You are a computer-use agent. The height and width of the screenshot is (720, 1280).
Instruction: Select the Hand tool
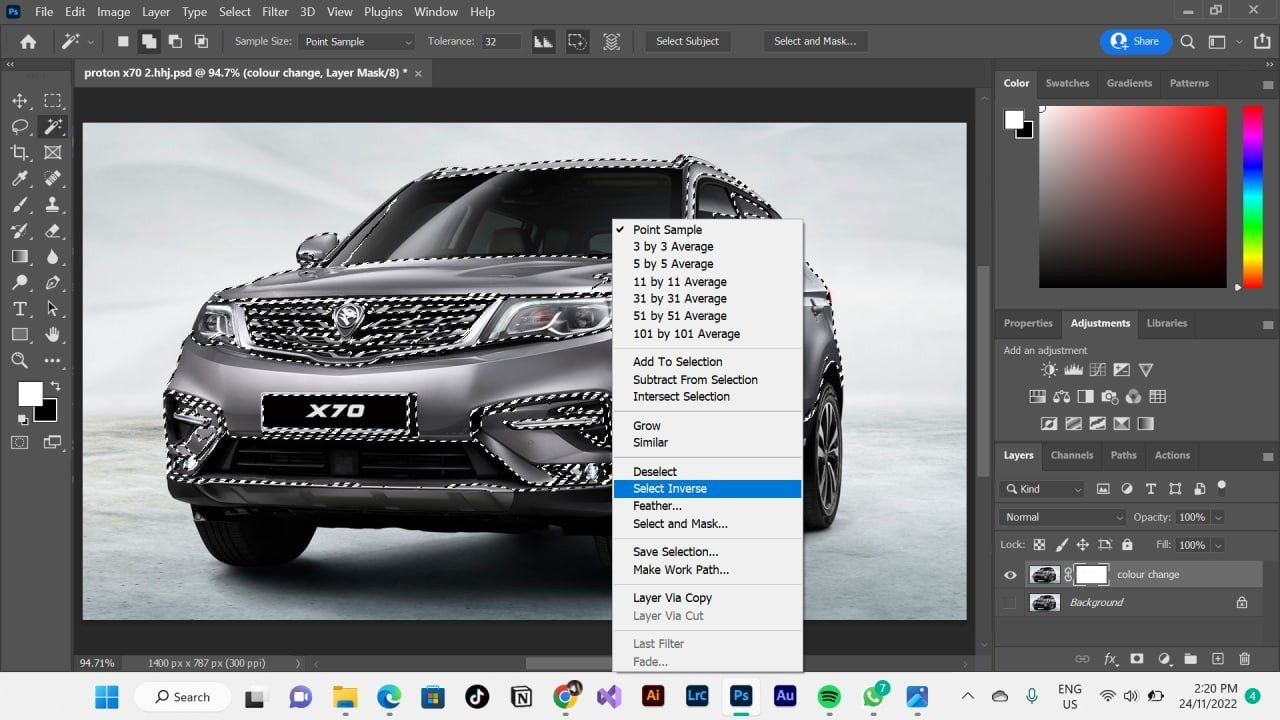click(53, 334)
